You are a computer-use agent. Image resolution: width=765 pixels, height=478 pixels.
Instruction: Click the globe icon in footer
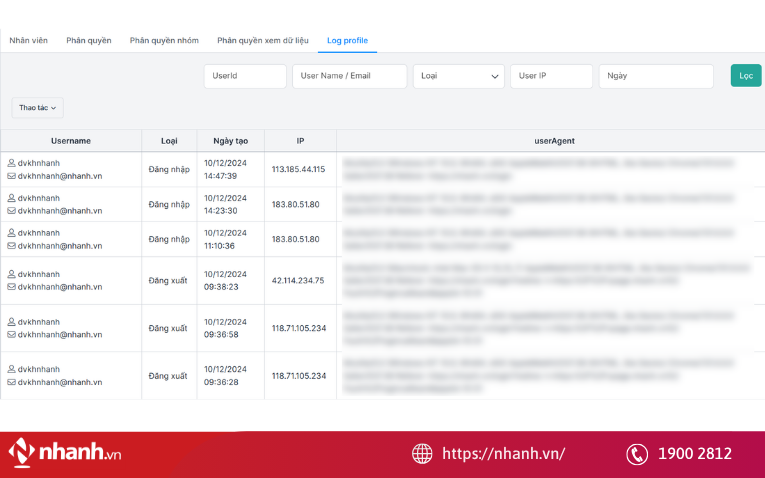(422, 454)
